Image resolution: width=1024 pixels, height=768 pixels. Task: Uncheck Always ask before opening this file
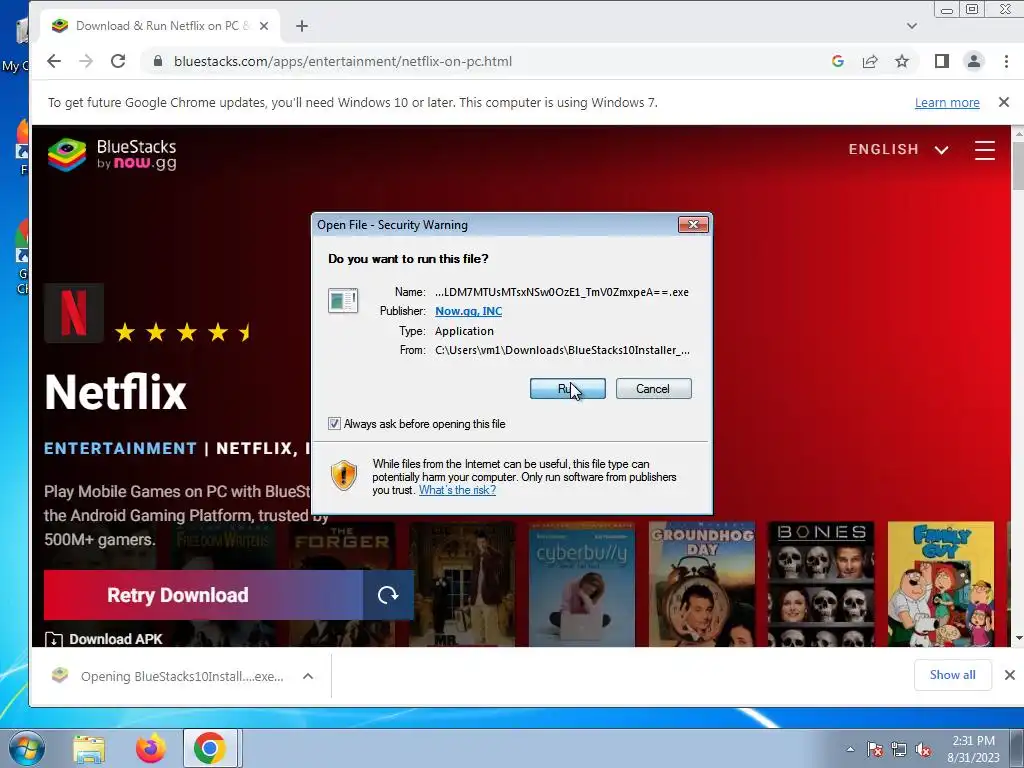click(334, 424)
